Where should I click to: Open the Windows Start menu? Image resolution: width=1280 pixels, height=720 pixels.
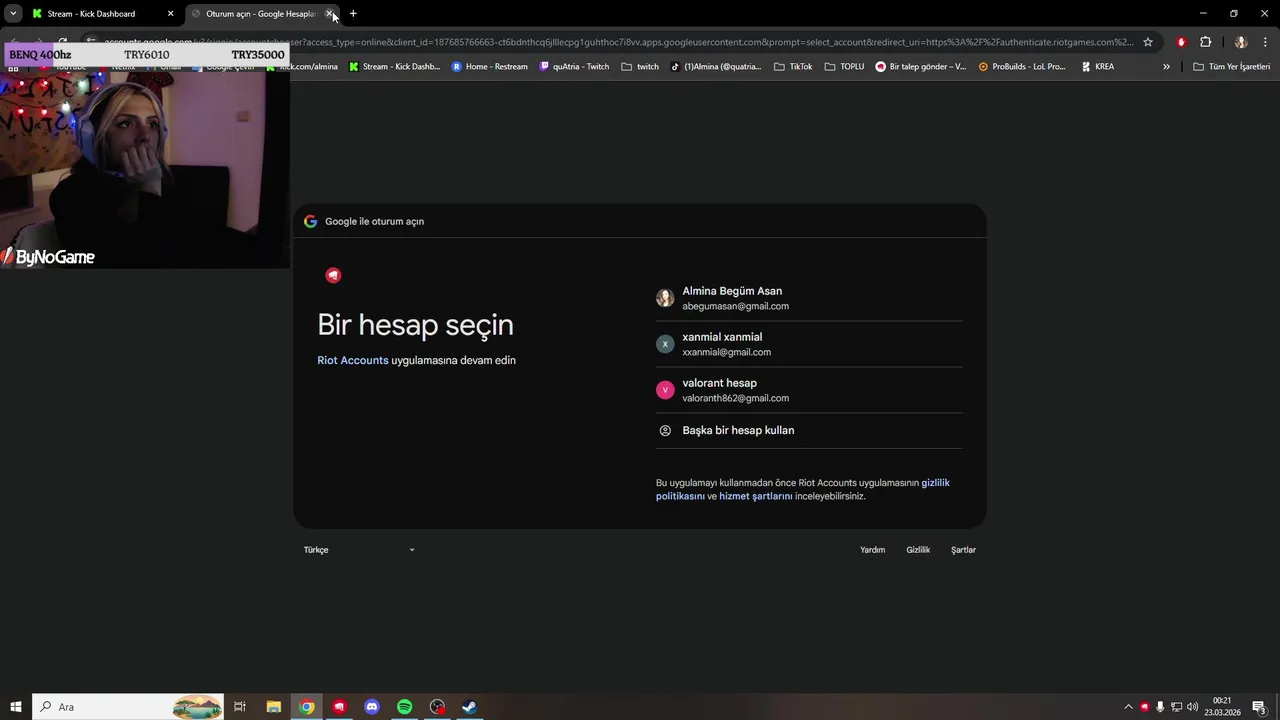[x=16, y=707]
